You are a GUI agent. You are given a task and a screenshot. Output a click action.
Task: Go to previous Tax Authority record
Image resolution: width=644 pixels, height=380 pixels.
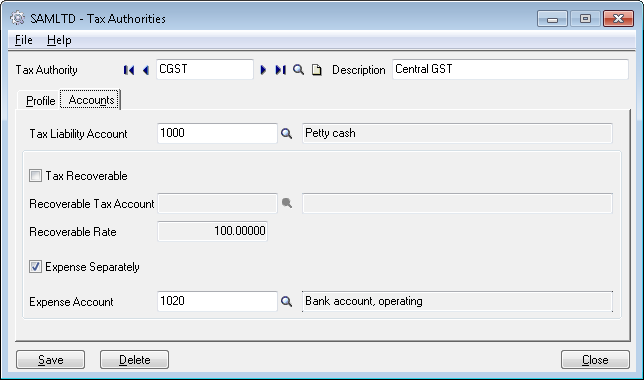tap(146, 70)
